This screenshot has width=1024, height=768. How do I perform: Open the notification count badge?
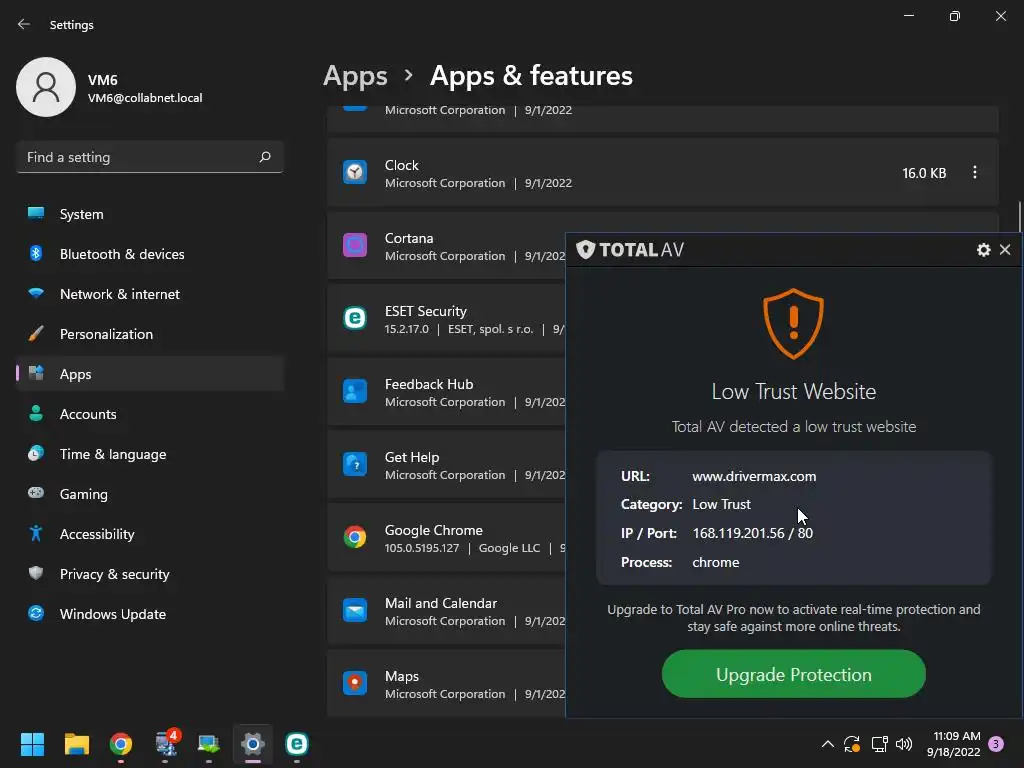pyautogui.click(x=996, y=744)
